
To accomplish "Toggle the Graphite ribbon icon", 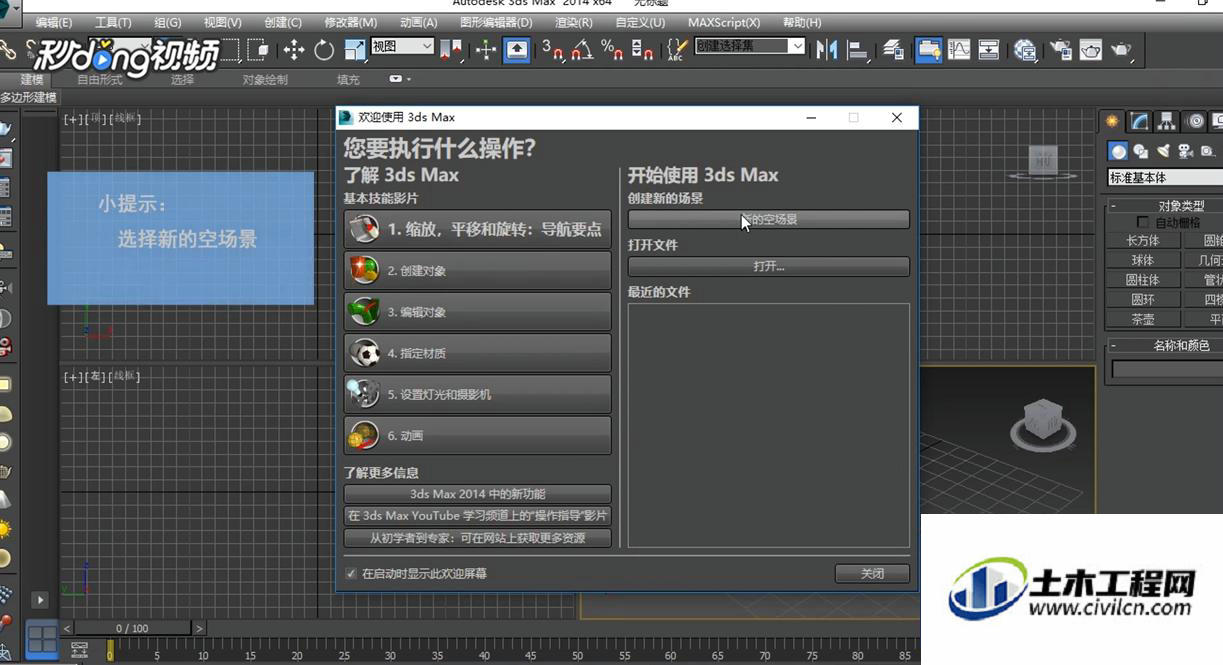I will [928, 49].
